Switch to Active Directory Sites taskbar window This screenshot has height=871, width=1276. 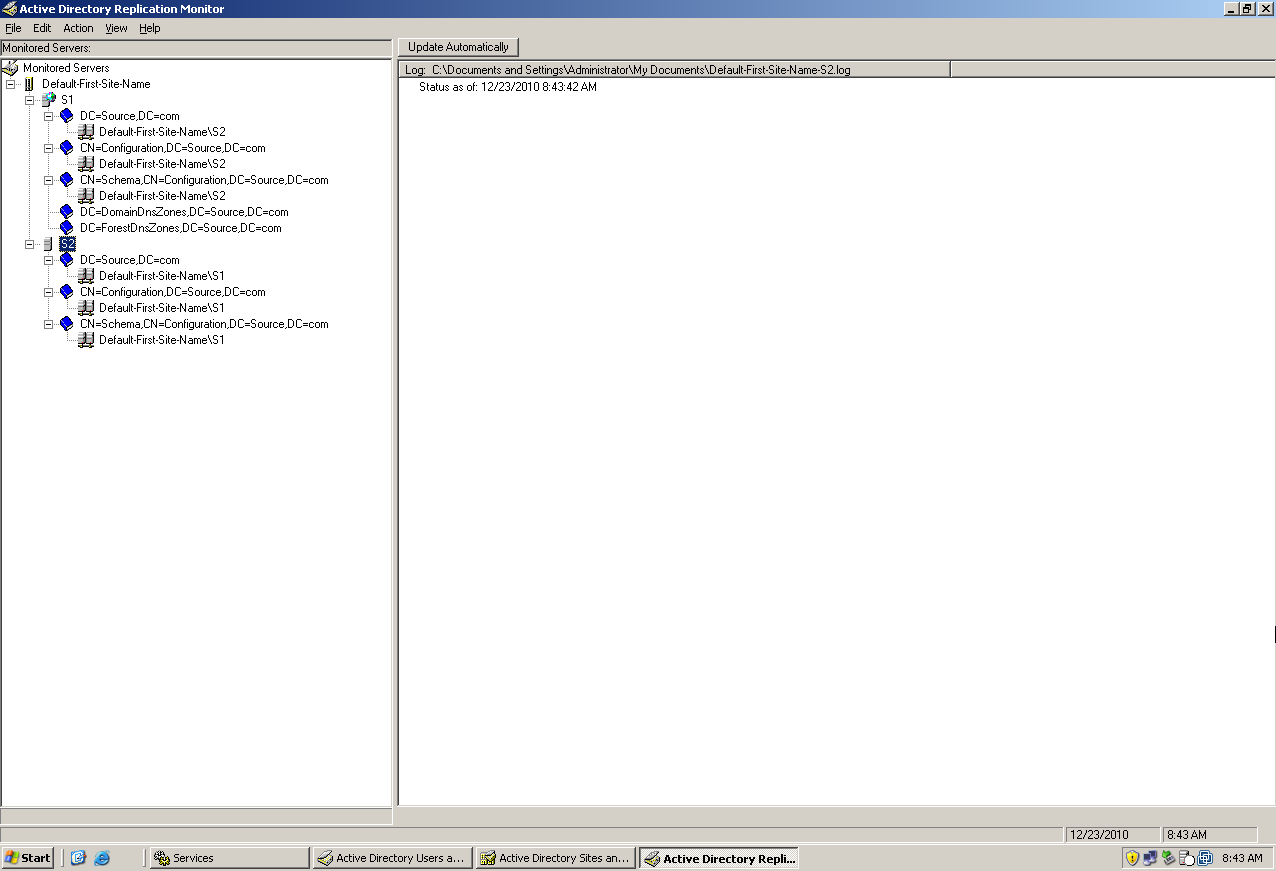point(555,858)
